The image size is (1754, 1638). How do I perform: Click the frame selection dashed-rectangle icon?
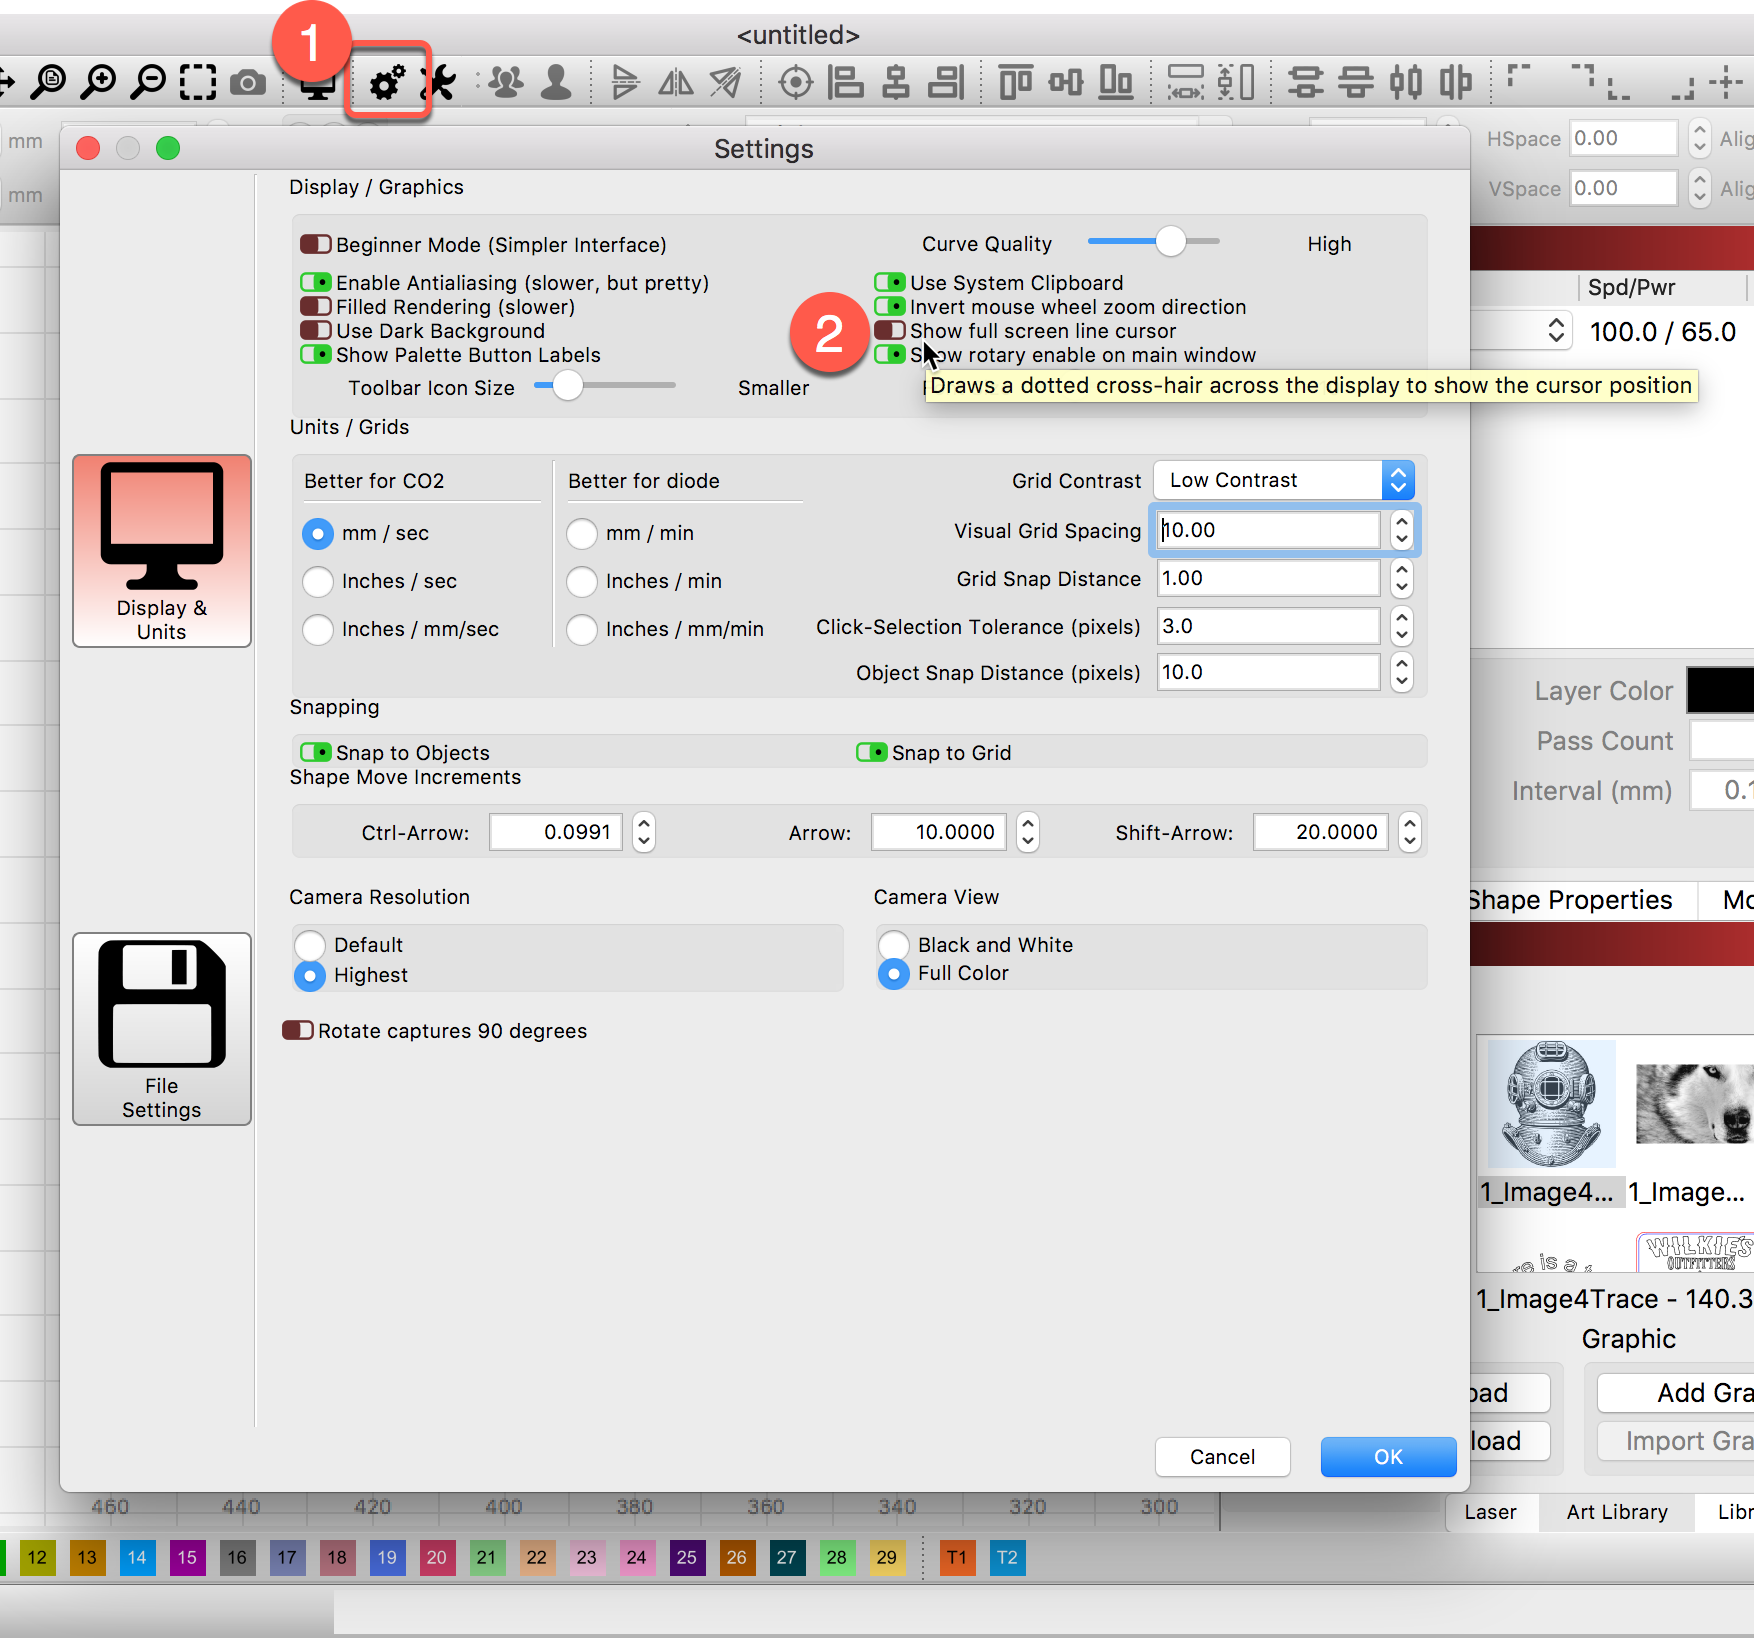click(198, 83)
